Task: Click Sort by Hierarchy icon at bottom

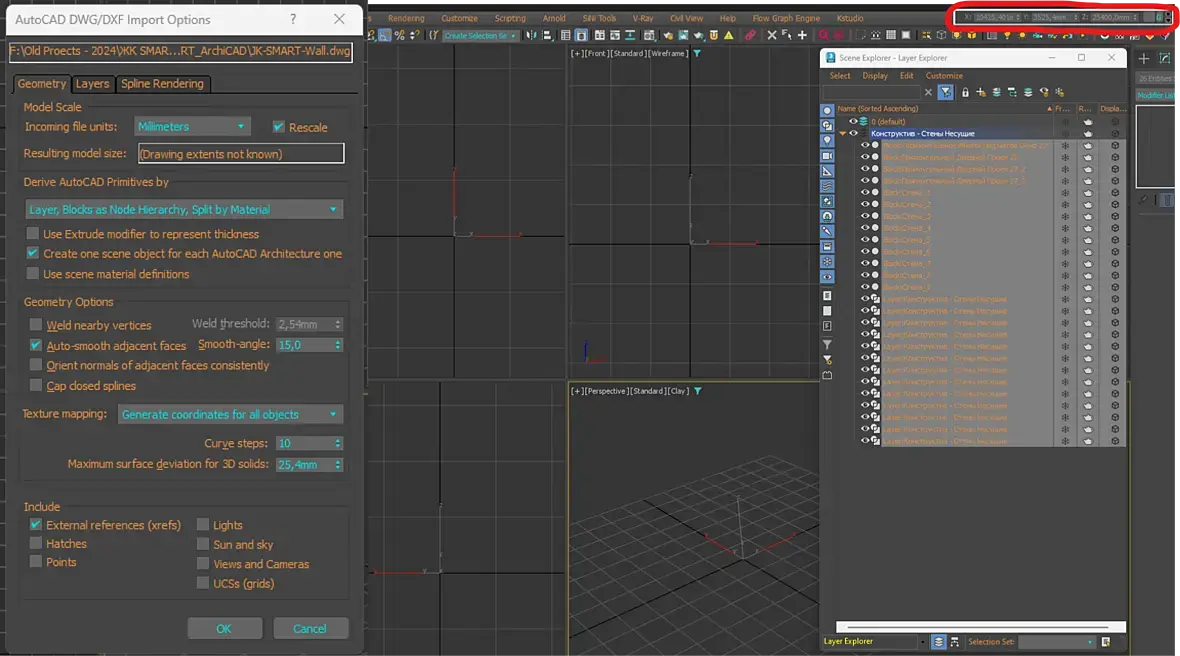Action: [955, 642]
